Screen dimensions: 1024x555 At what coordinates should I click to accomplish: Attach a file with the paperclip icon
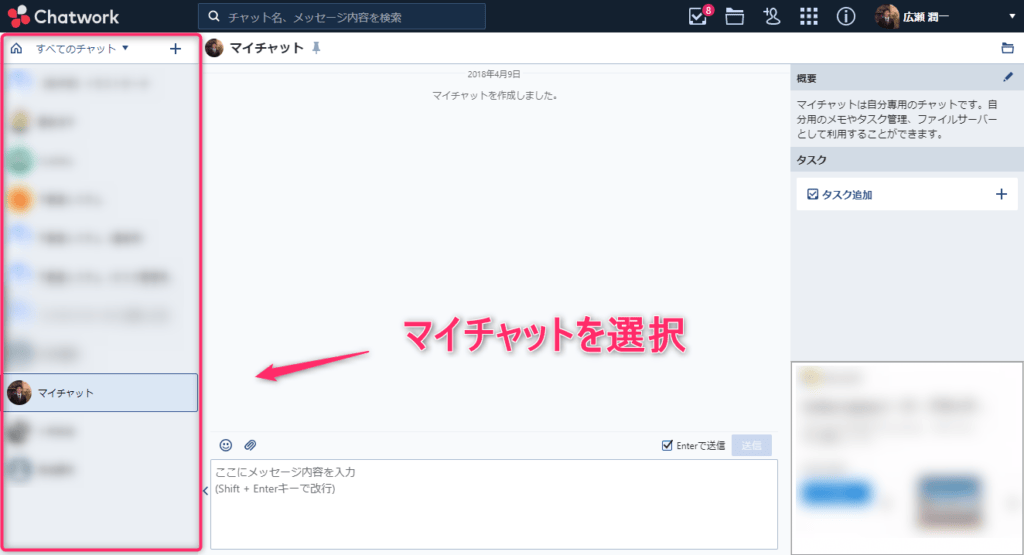point(250,445)
